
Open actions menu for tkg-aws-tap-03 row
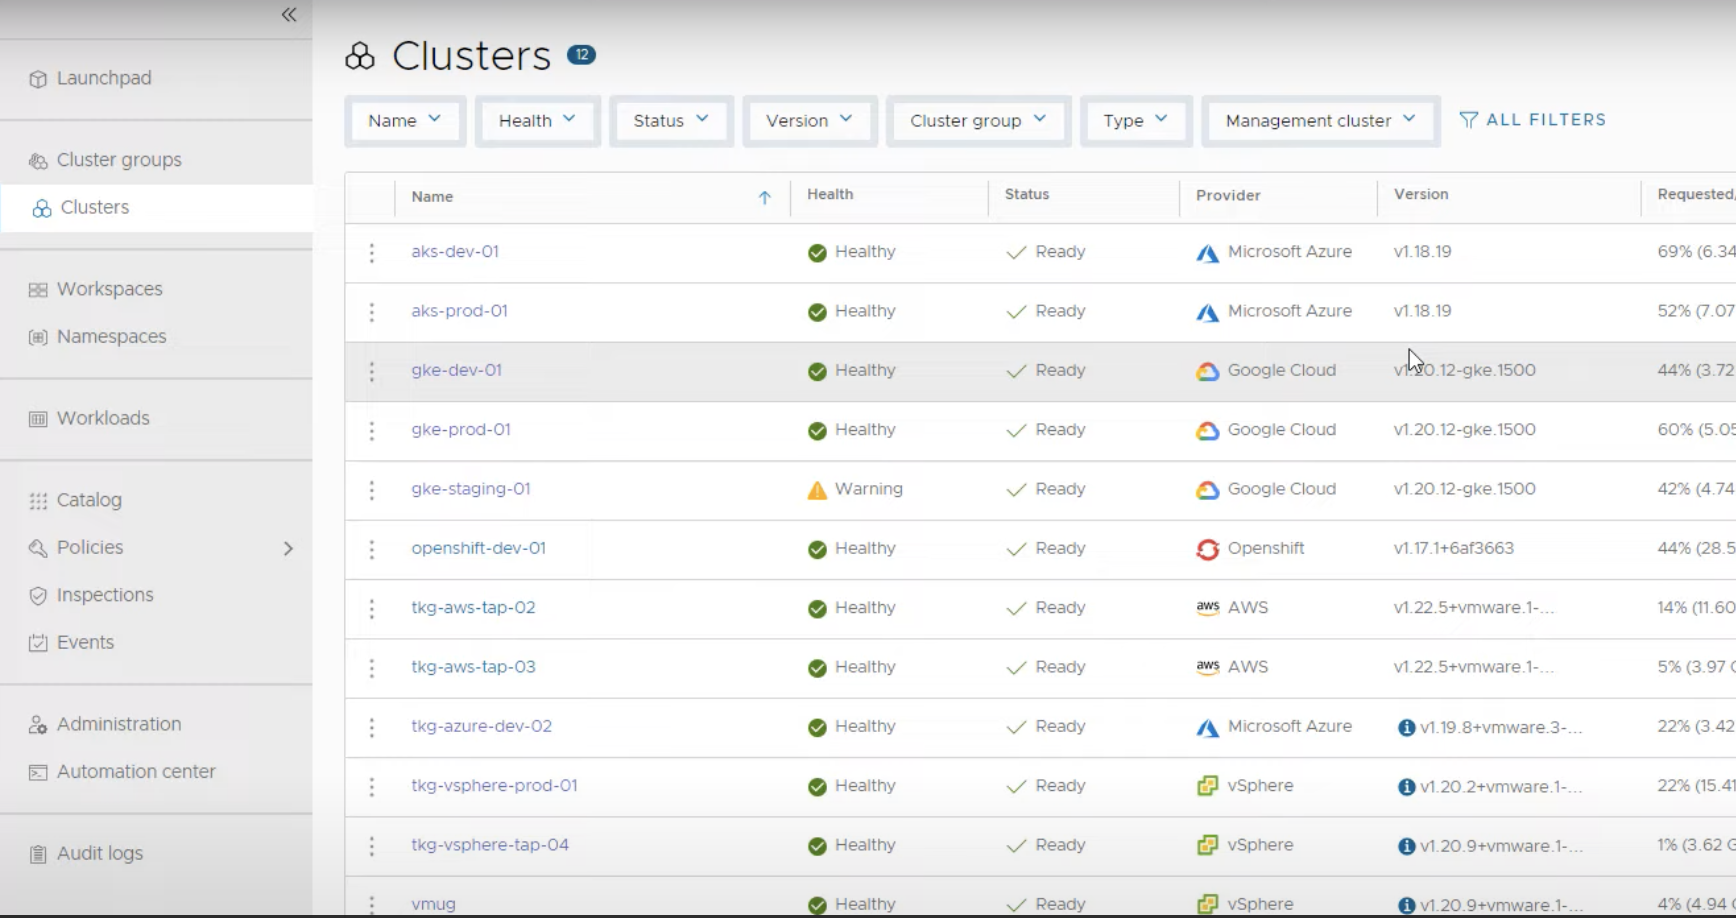(x=372, y=668)
